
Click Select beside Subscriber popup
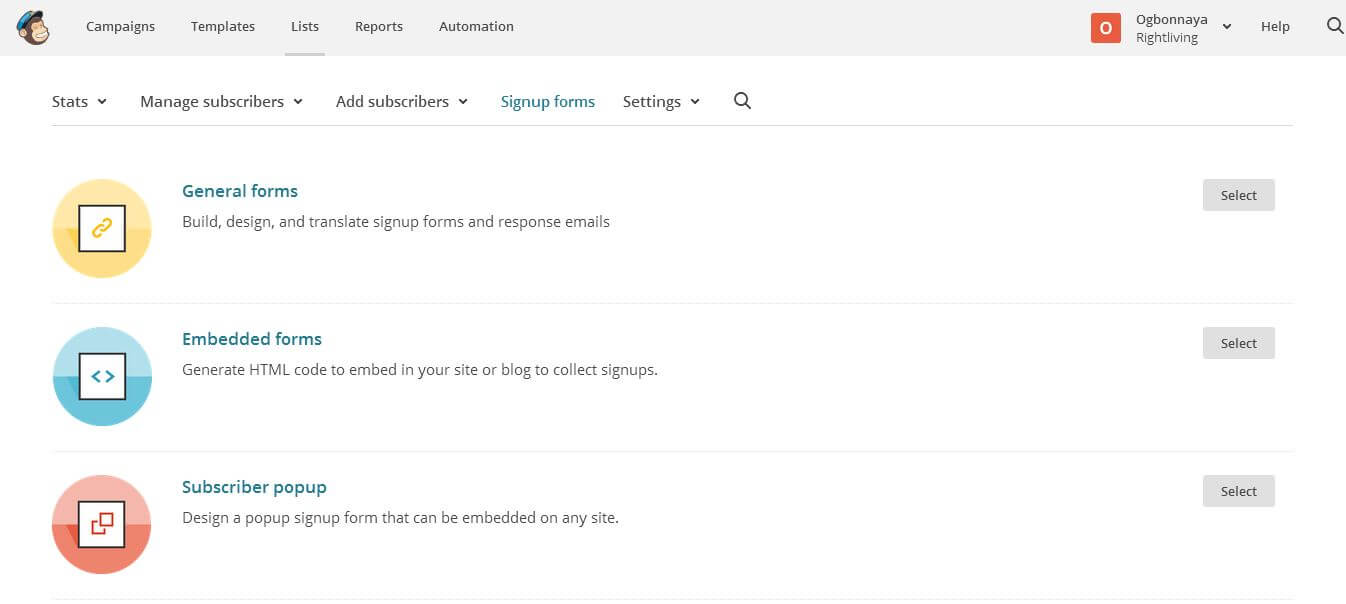pyautogui.click(x=1238, y=491)
